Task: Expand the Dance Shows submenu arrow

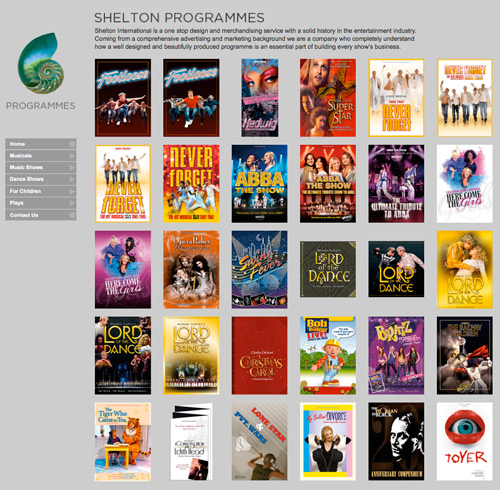Action: (x=72, y=179)
